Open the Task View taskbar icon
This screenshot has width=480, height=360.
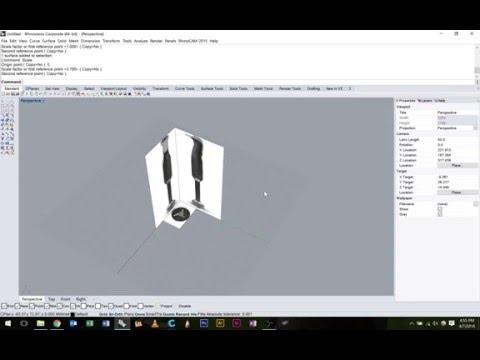[24, 323]
